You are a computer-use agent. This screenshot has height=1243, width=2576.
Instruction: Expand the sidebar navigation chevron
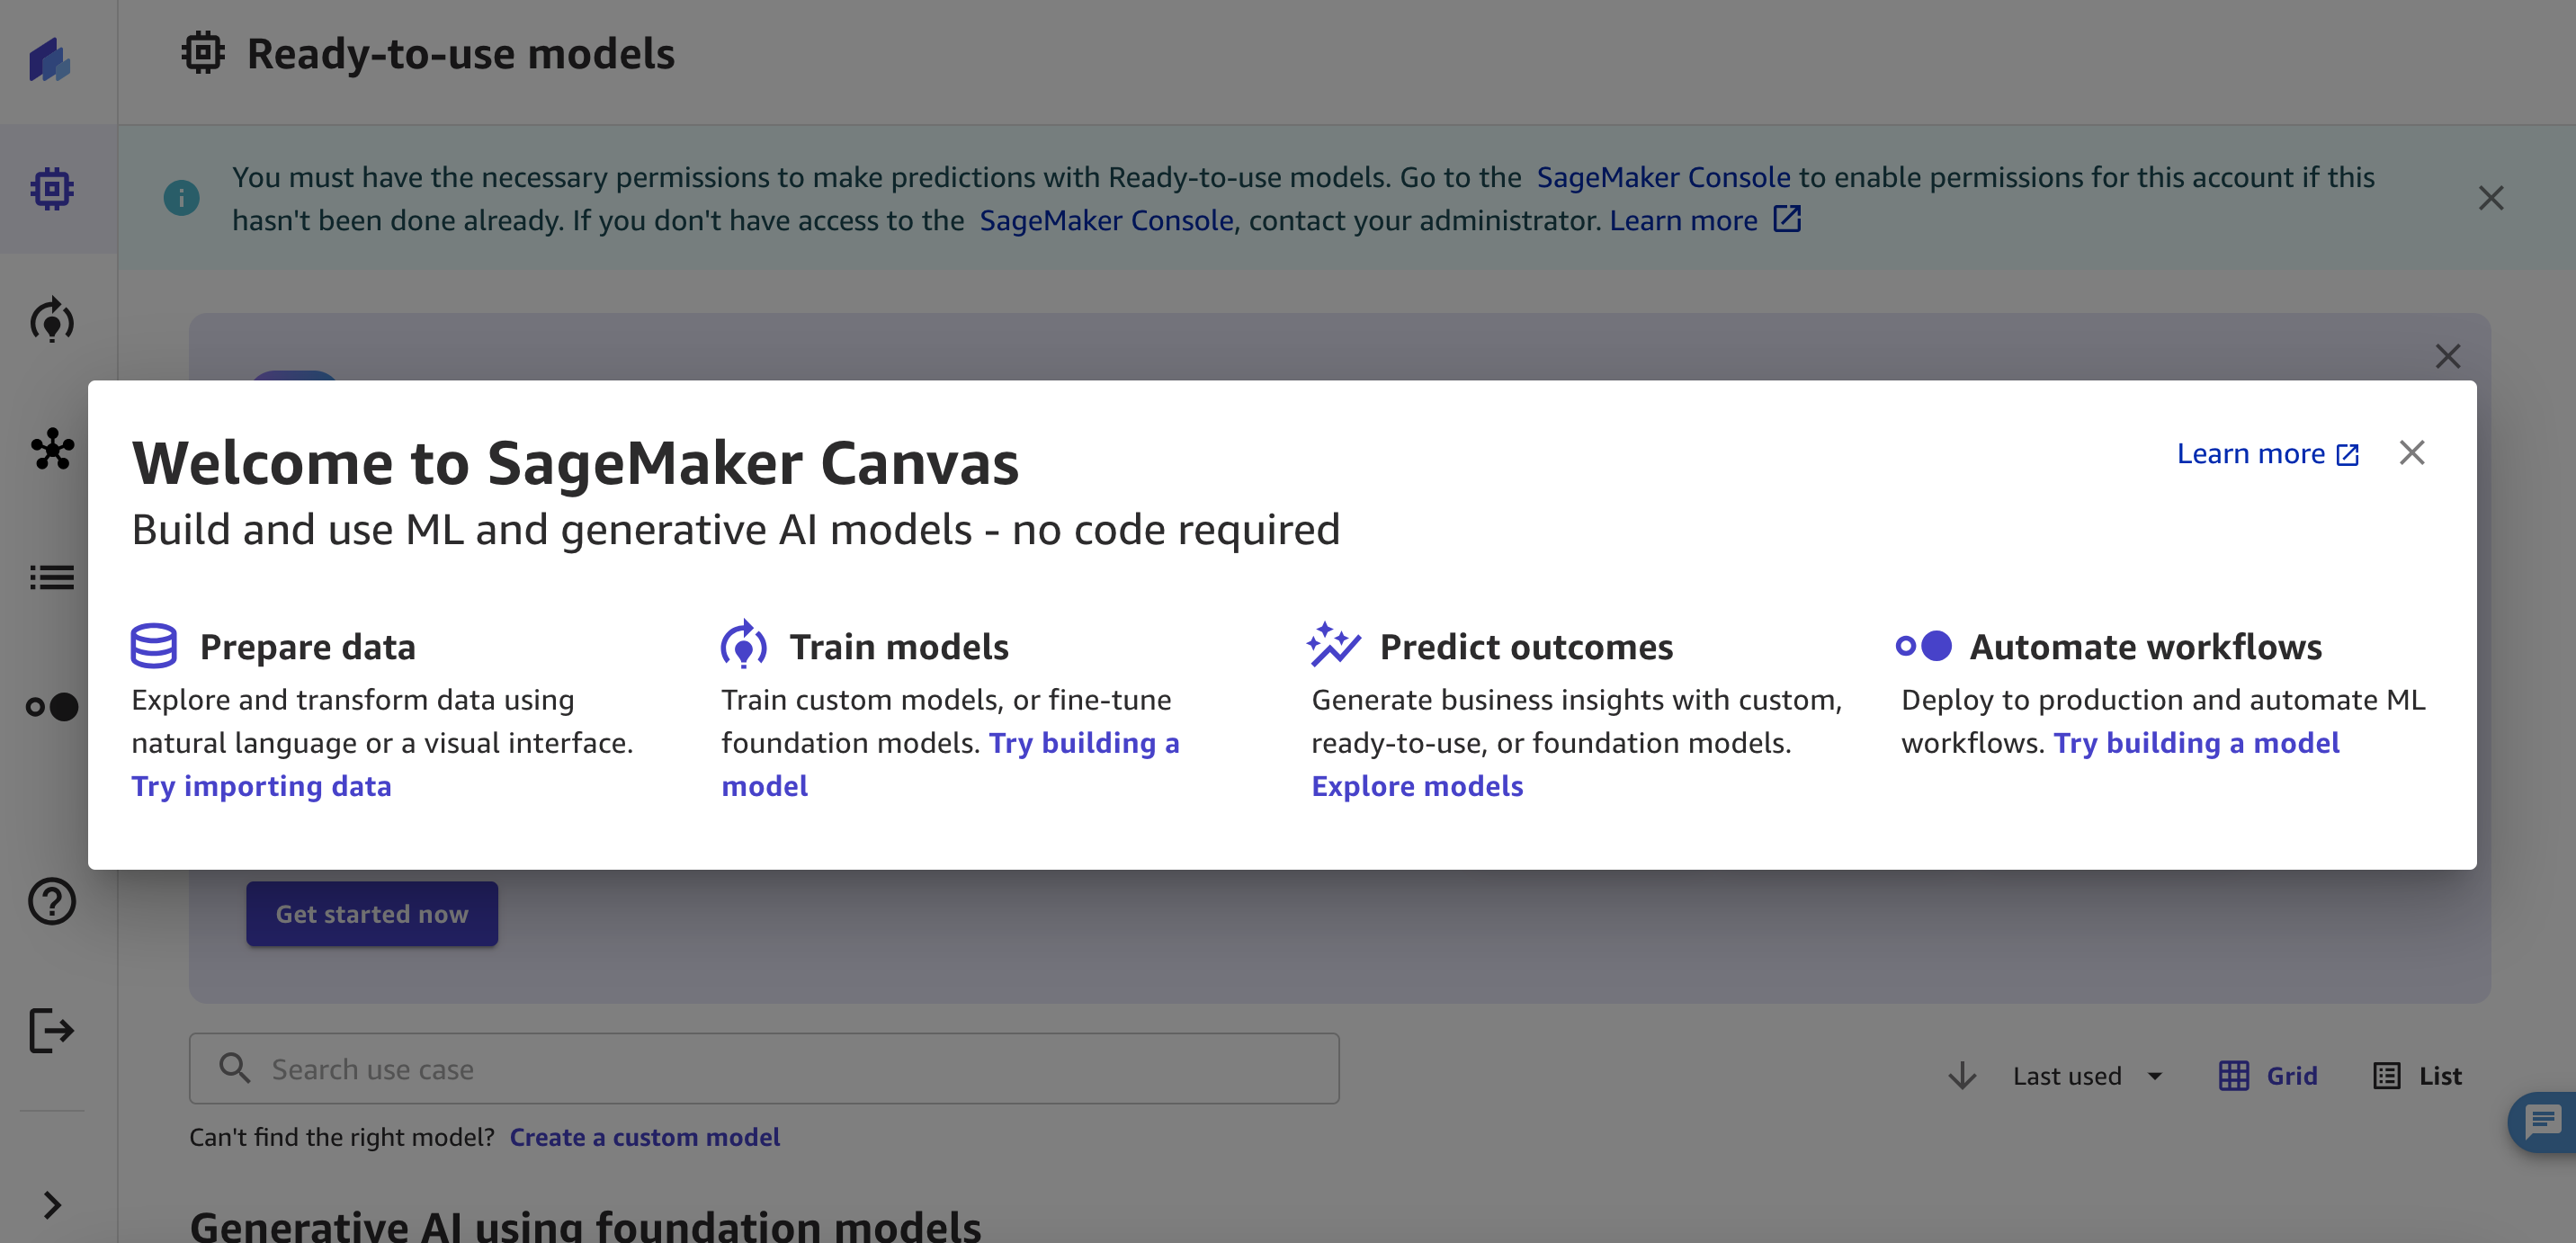click(x=52, y=1205)
